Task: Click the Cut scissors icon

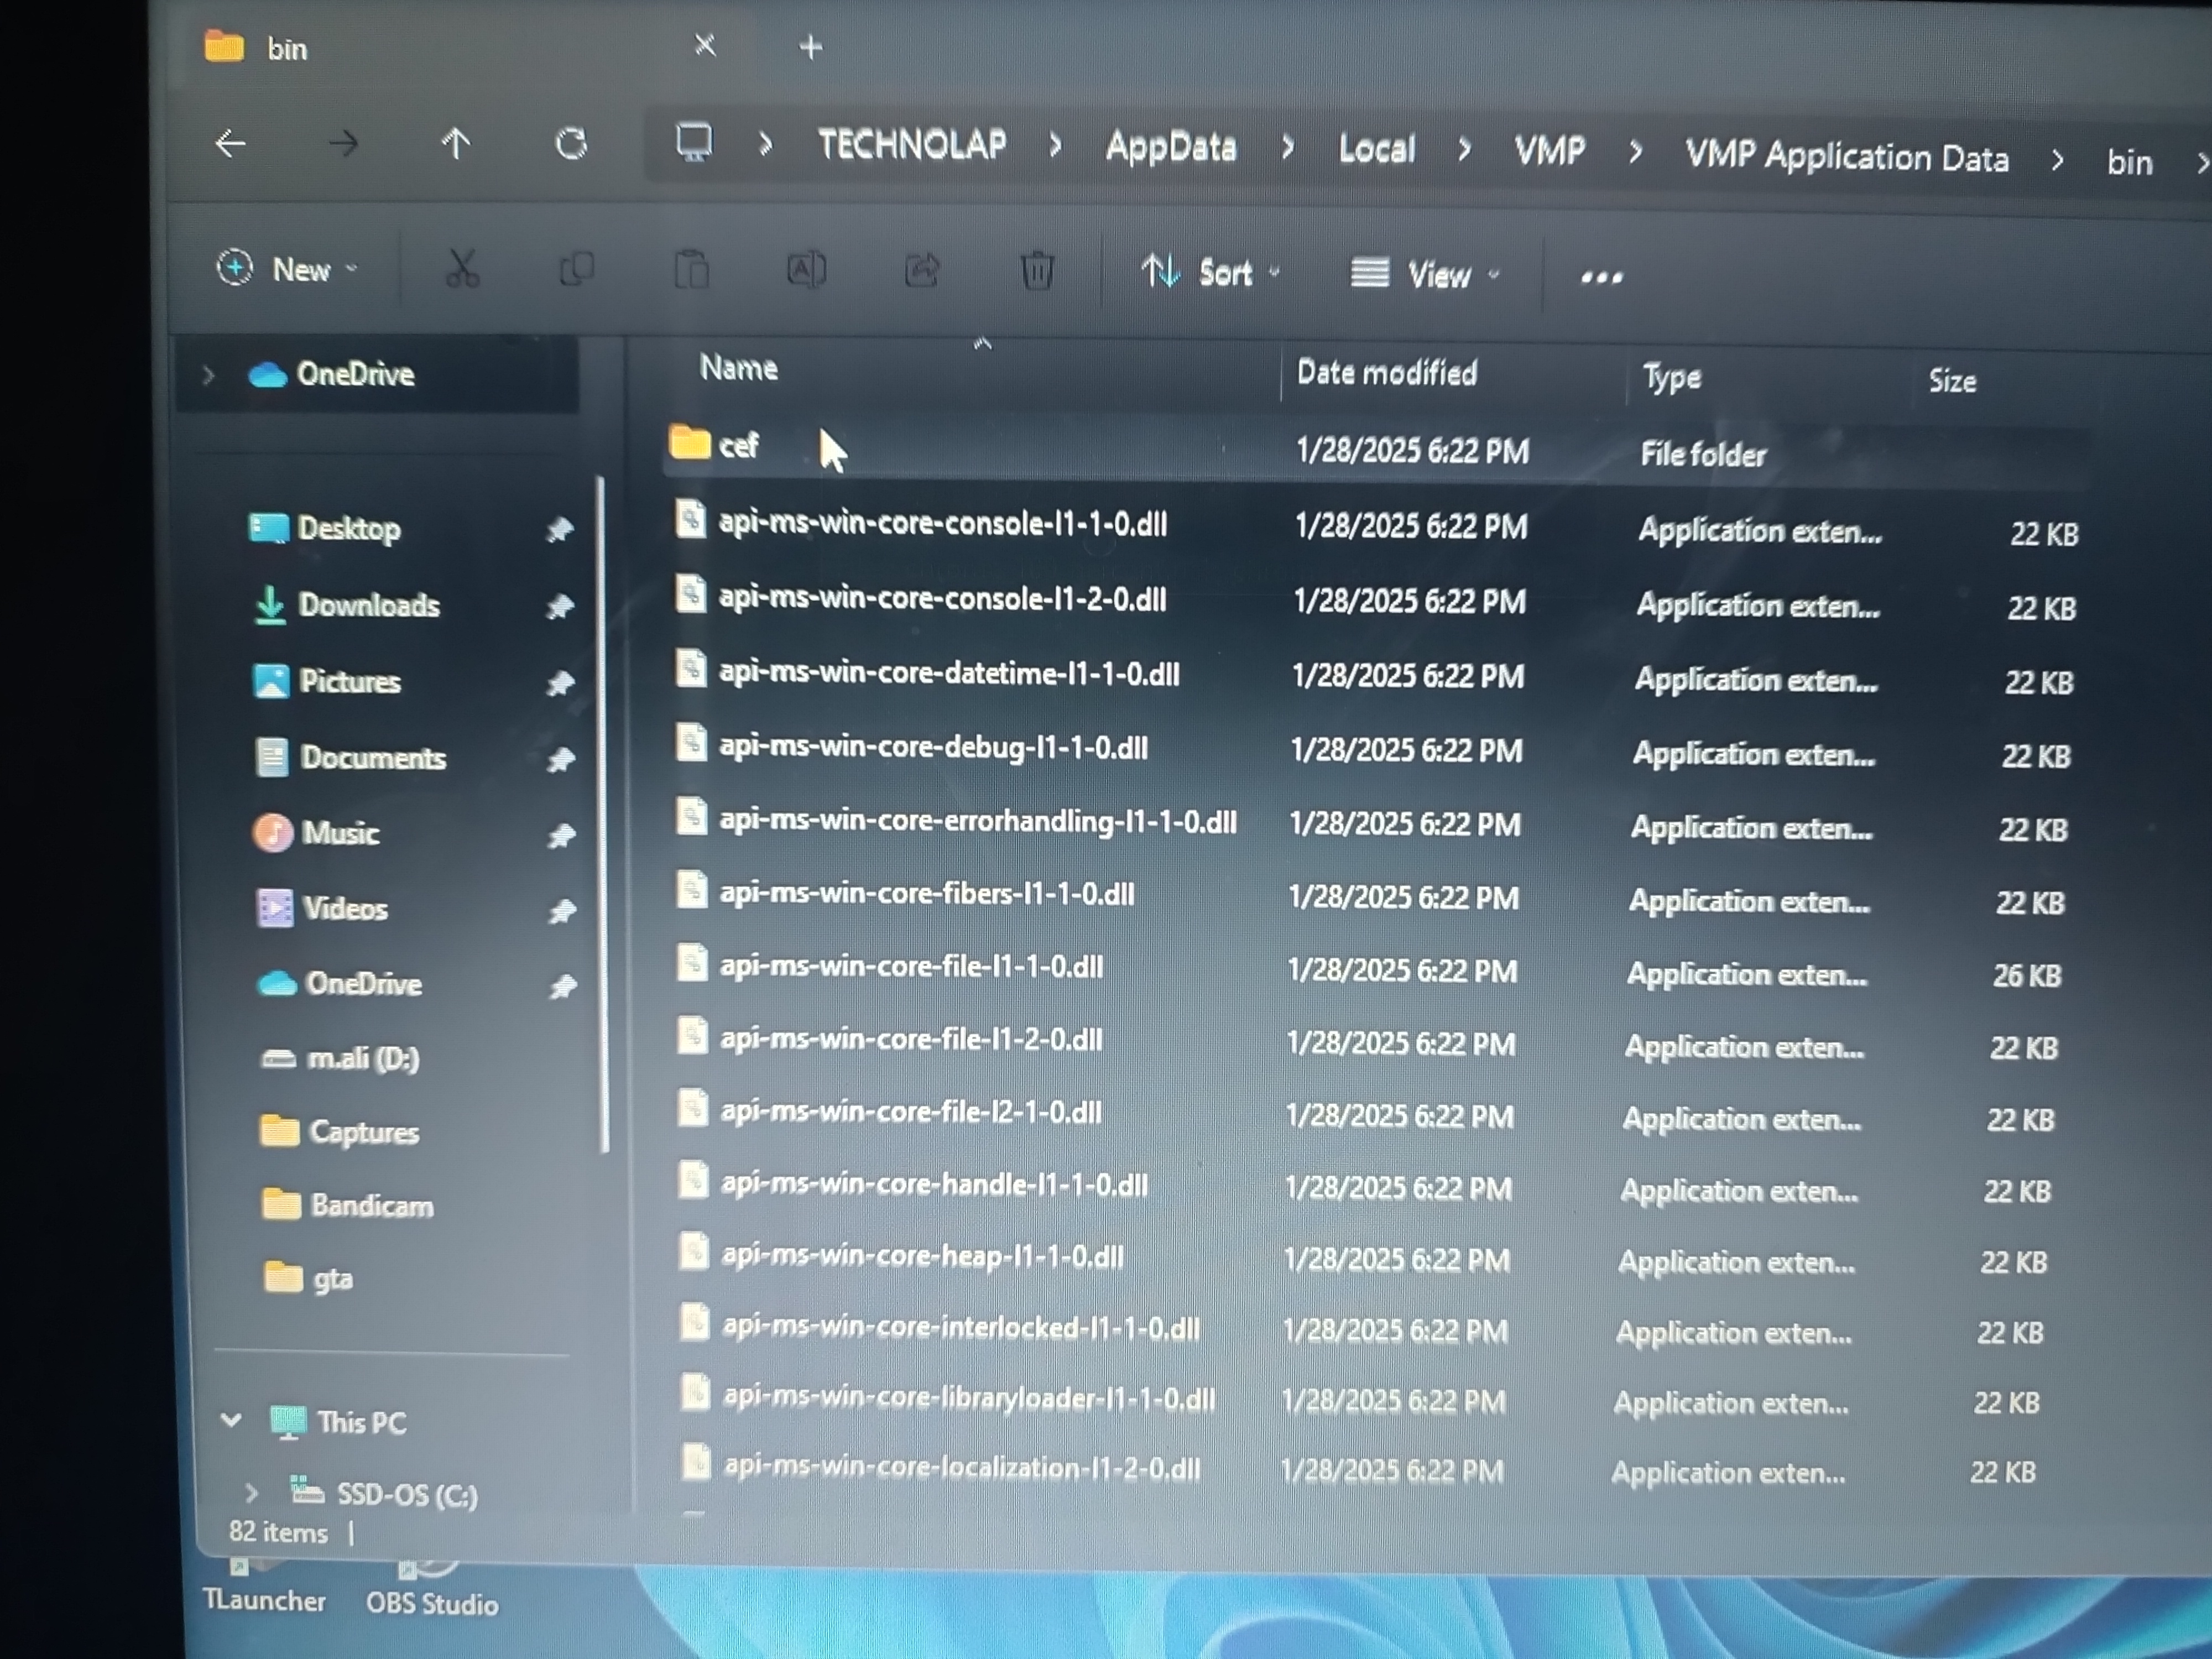Action: coord(462,268)
